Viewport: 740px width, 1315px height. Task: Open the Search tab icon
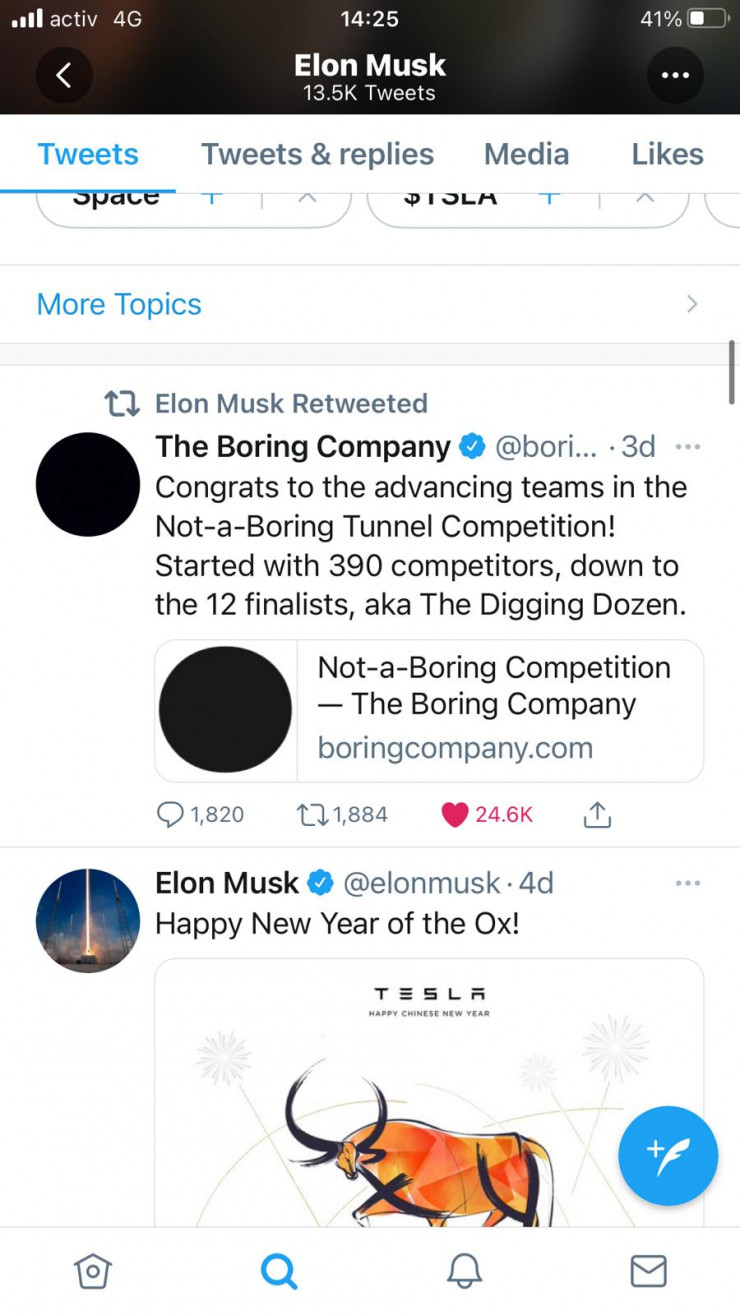(x=278, y=1271)
